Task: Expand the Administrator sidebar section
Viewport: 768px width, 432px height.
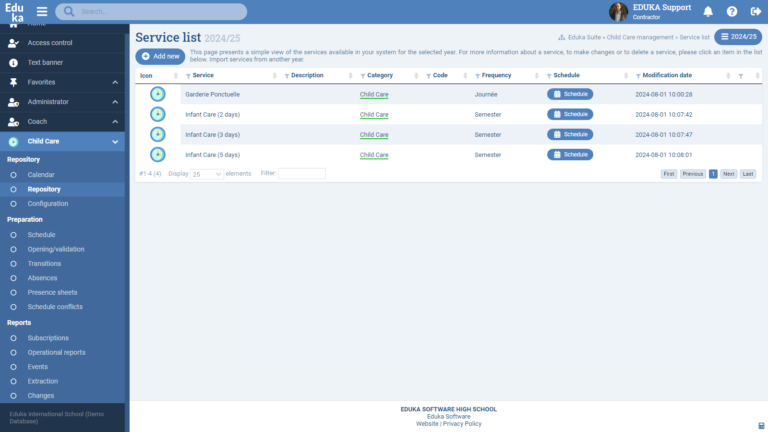Action: tap(115, 102)
